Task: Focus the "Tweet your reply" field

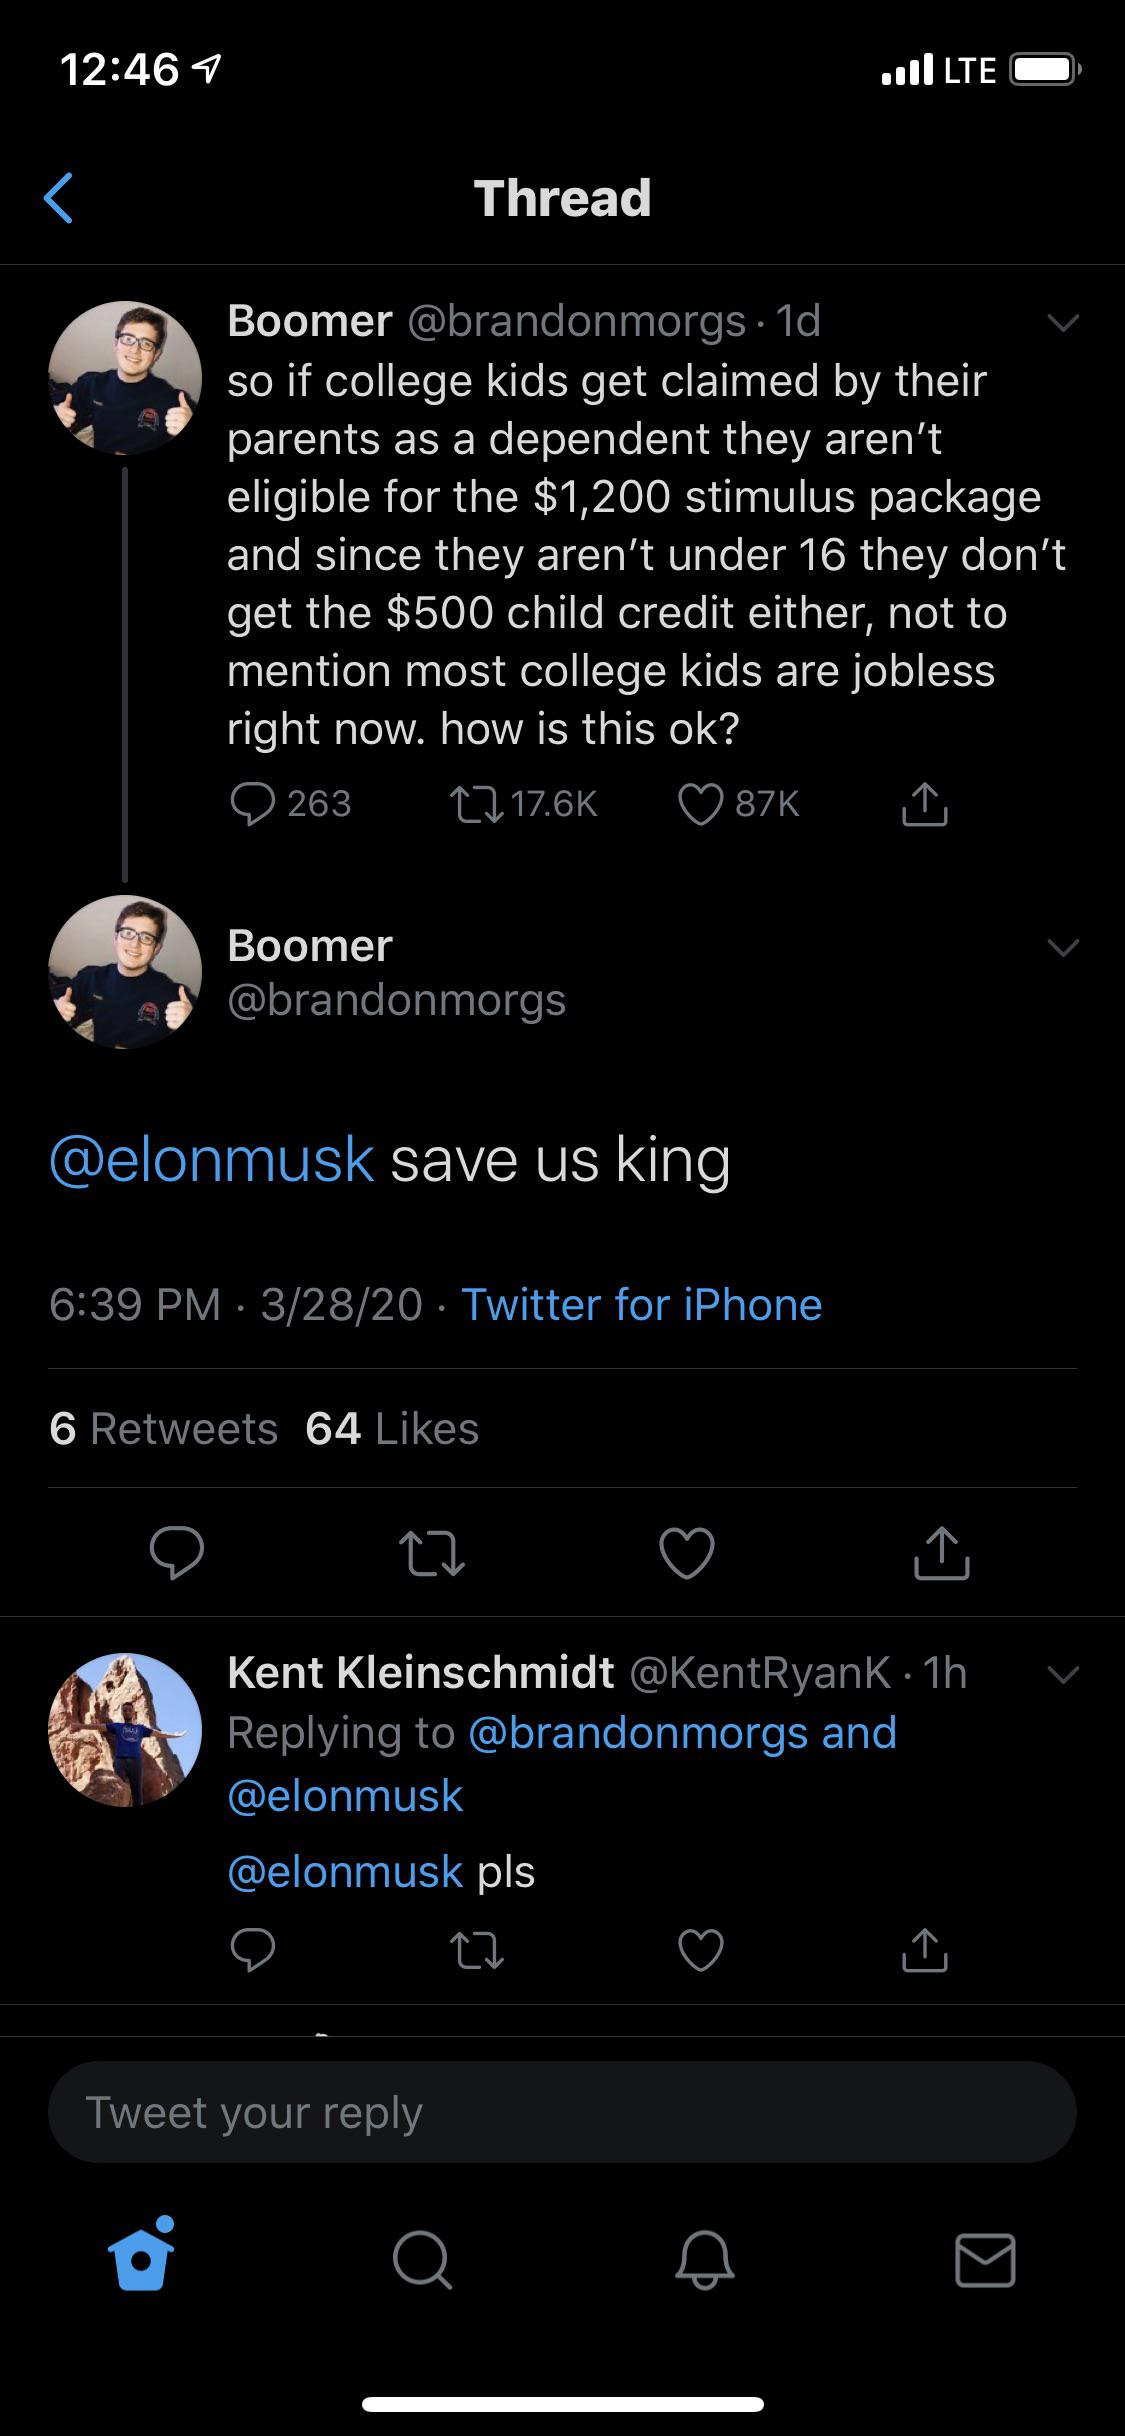Action: point(562,2112)
